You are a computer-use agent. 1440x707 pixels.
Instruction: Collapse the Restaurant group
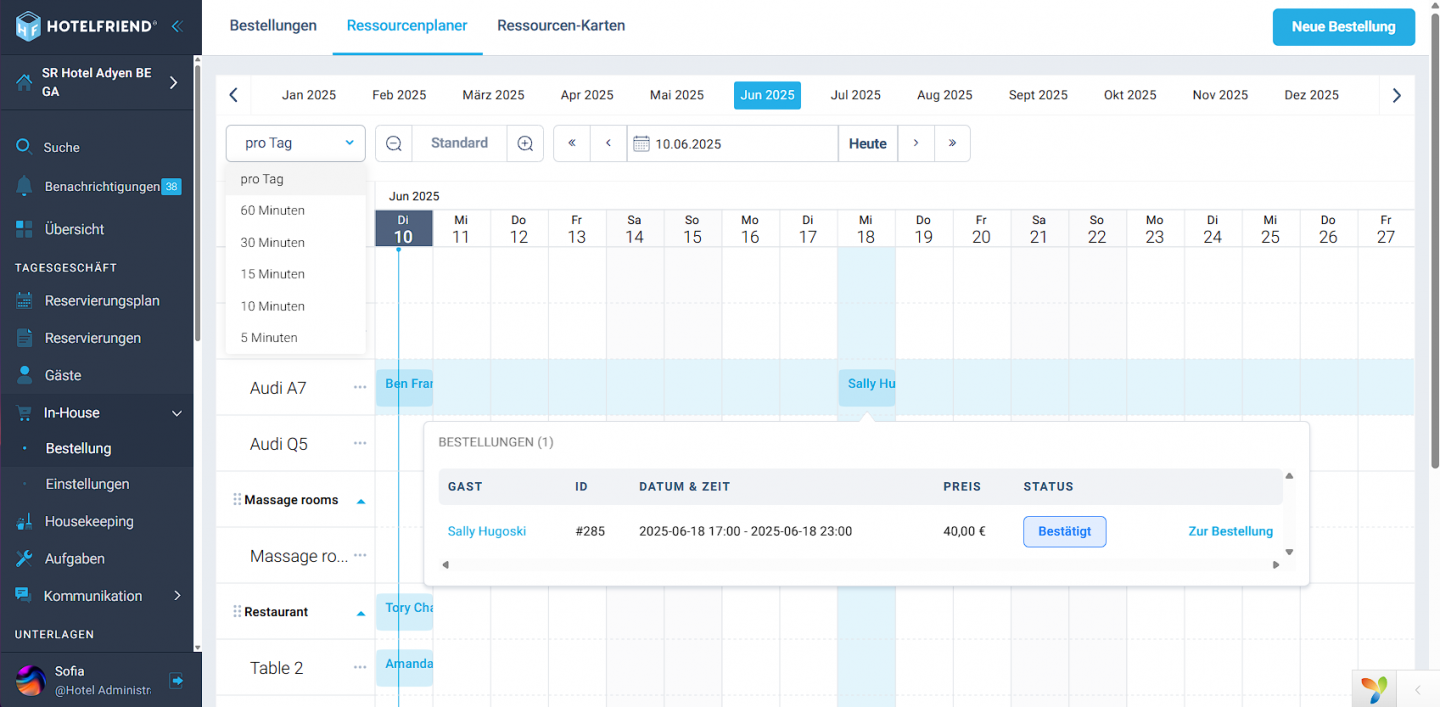361,613
